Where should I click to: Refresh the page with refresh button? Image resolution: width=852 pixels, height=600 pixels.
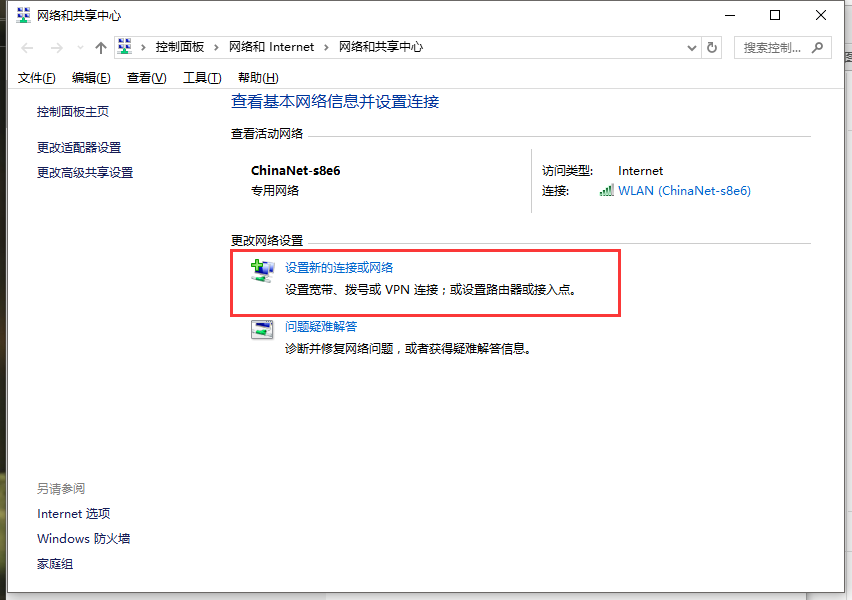(x=712, y=48)
